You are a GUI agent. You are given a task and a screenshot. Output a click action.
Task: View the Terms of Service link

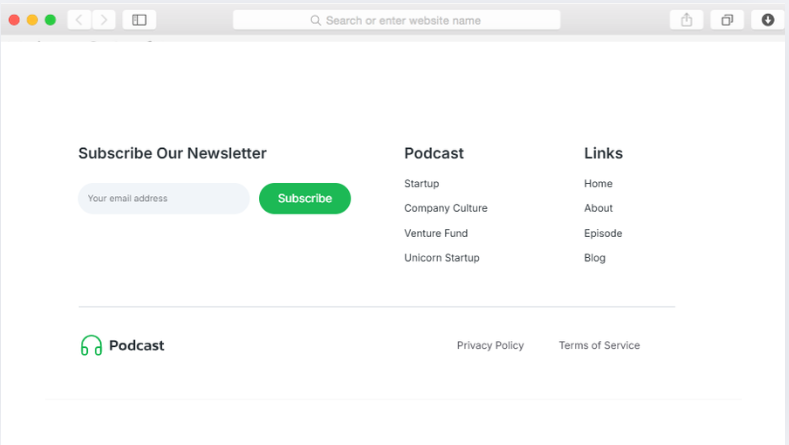click(x=599, y=346)
